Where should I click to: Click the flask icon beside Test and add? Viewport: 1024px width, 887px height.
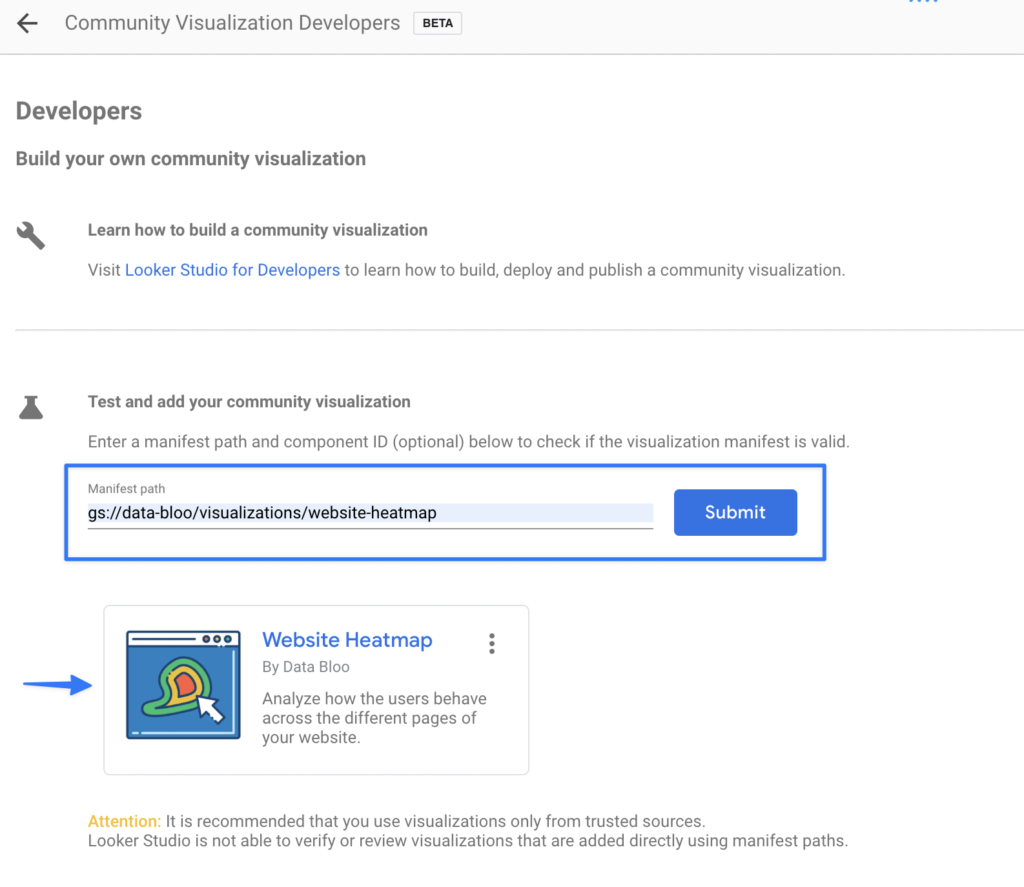(31, 407)
